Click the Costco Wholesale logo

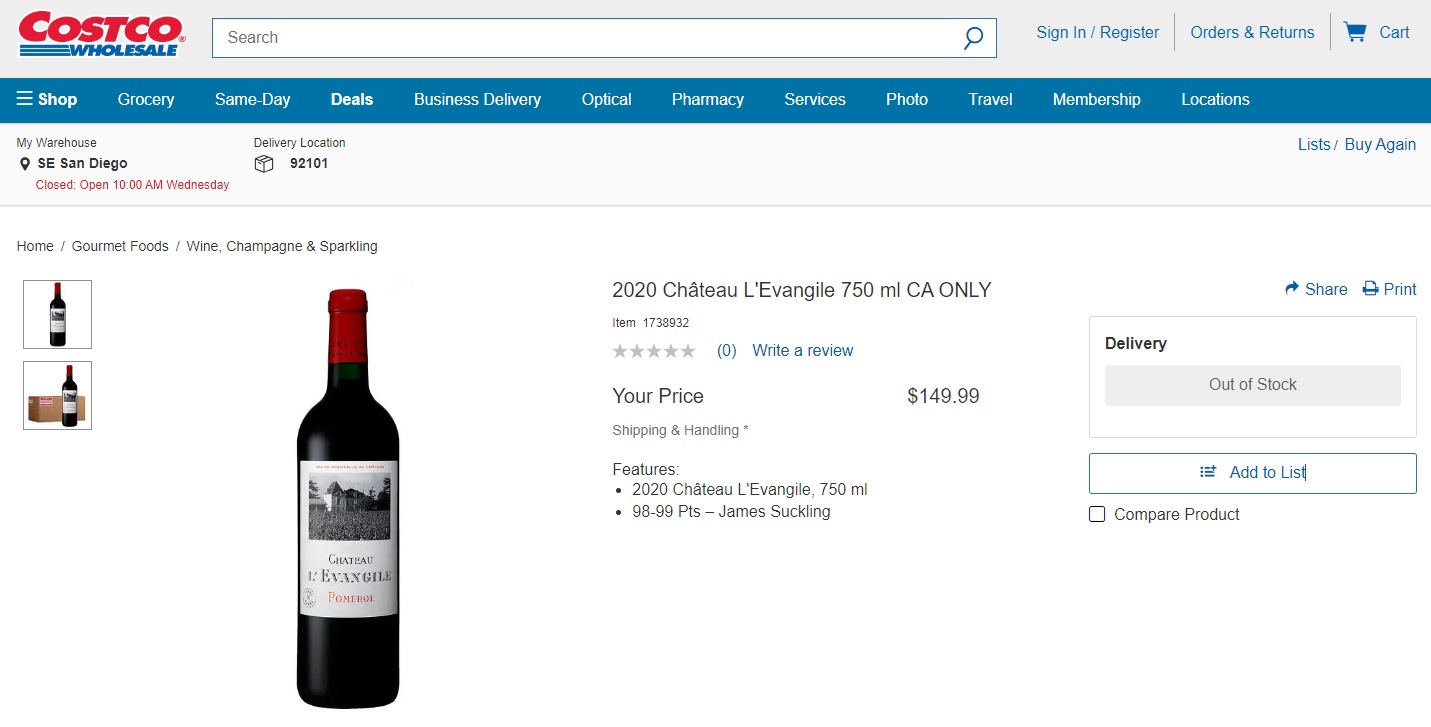[101, 34]
